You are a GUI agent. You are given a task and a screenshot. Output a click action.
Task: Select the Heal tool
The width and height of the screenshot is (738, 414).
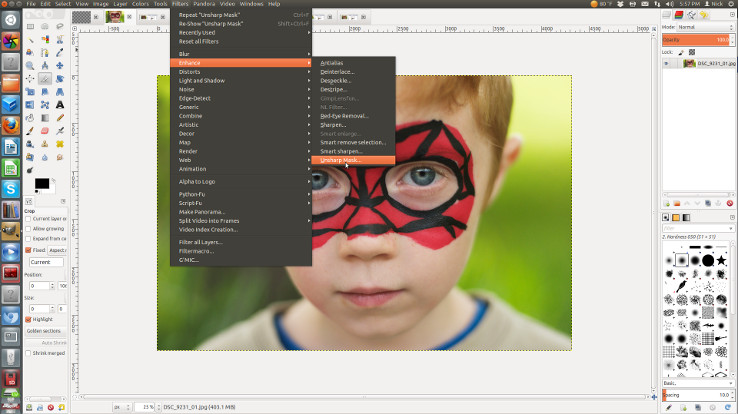pyautogui.click(x=60, y=144)
